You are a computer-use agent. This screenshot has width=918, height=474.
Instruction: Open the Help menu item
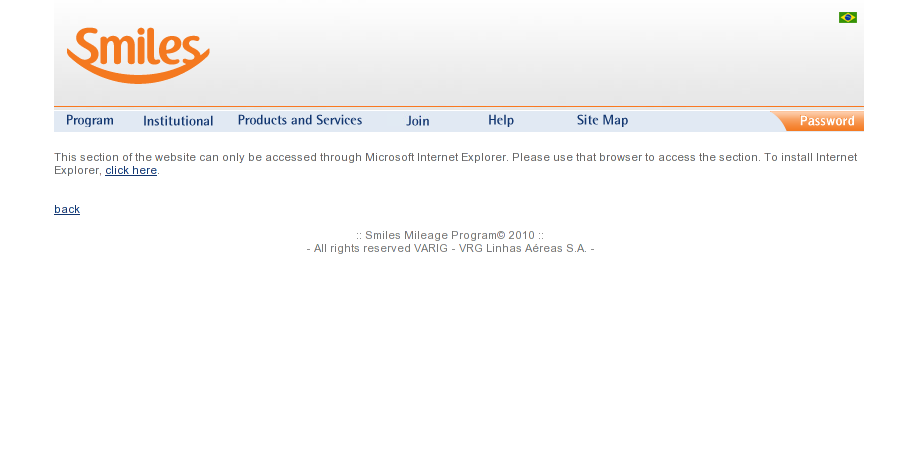(x=501, y=121)
